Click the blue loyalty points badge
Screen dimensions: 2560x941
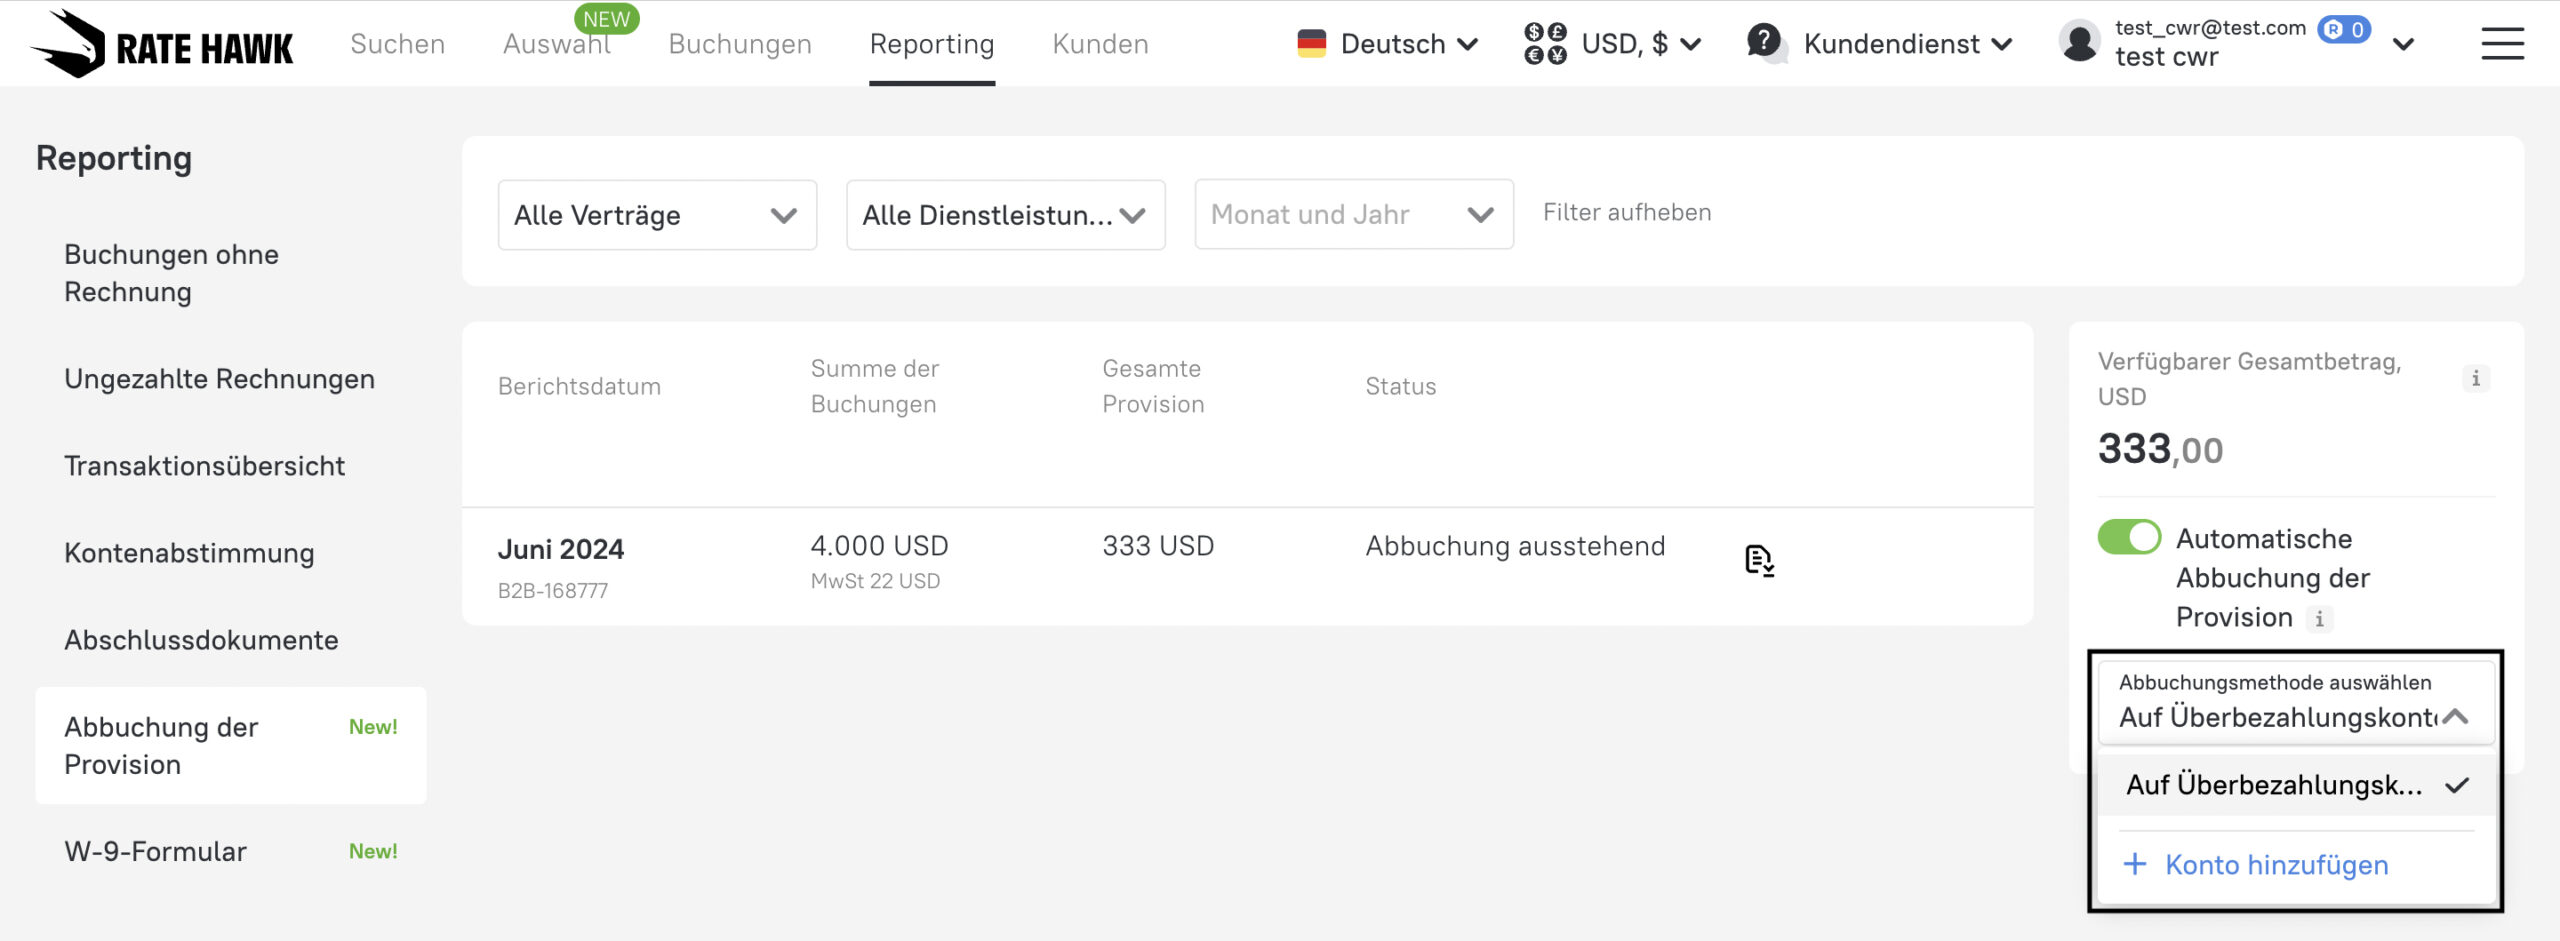point(2344,29)
